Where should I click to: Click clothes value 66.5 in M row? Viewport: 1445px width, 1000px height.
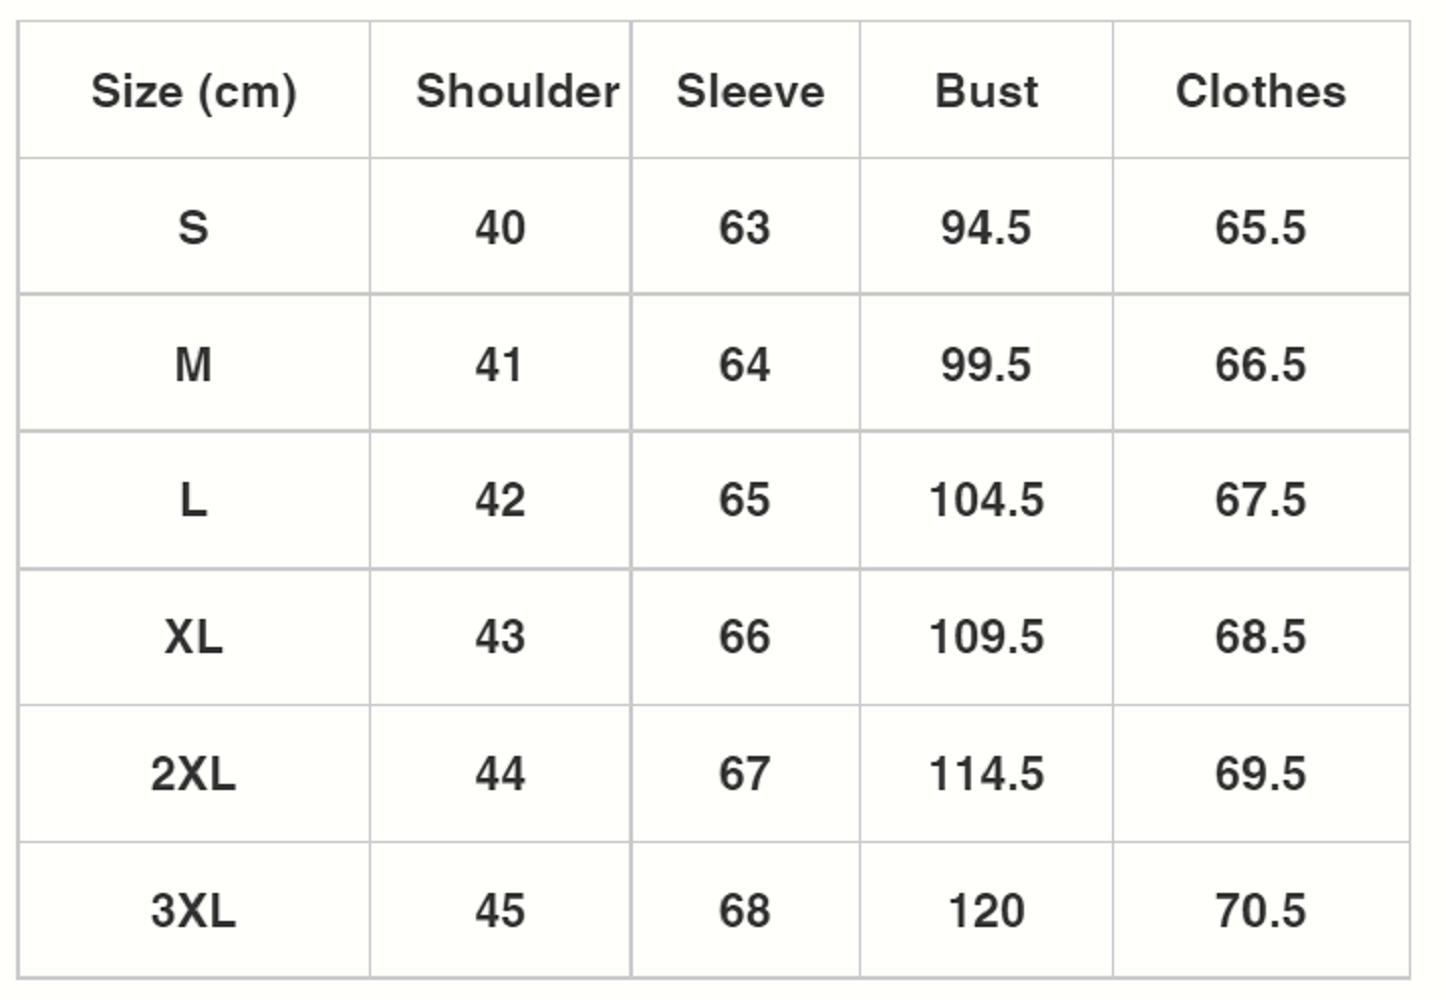1260,364
